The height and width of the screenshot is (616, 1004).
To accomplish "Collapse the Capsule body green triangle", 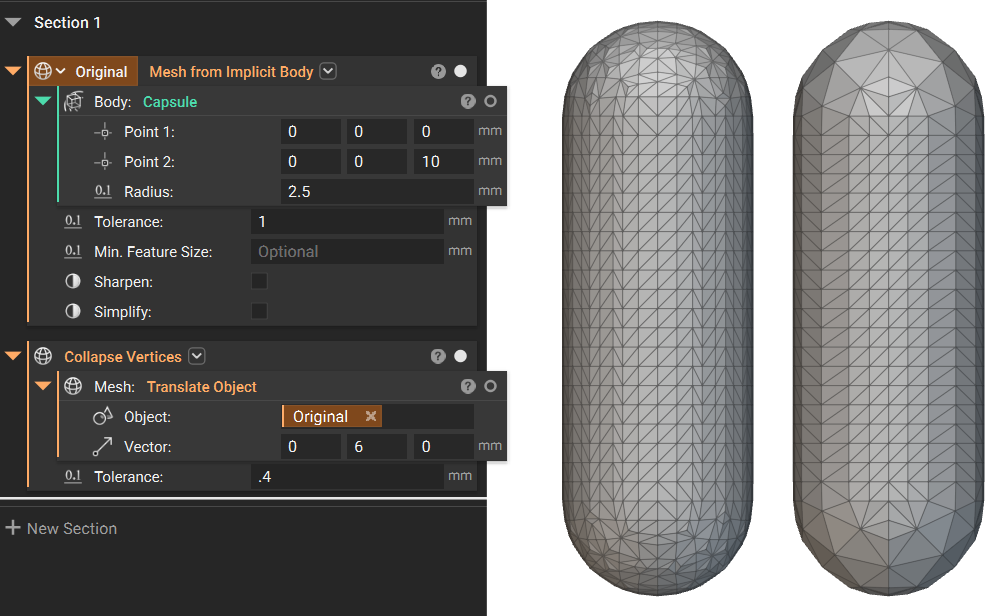I will [x=43, y=101].
